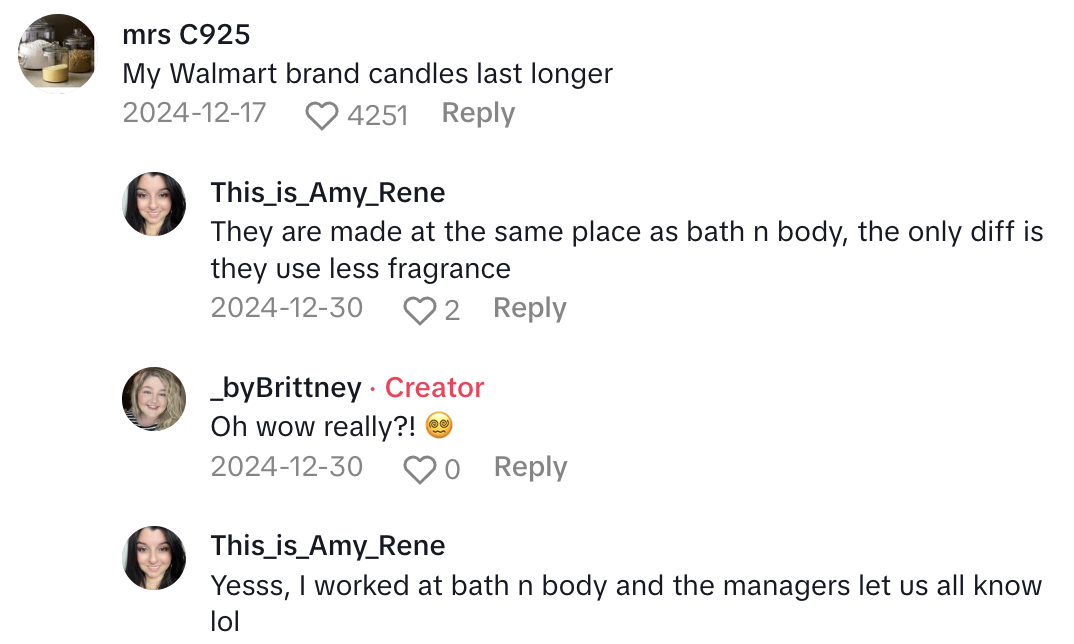Reply to the mrs C925 comment

478,114
